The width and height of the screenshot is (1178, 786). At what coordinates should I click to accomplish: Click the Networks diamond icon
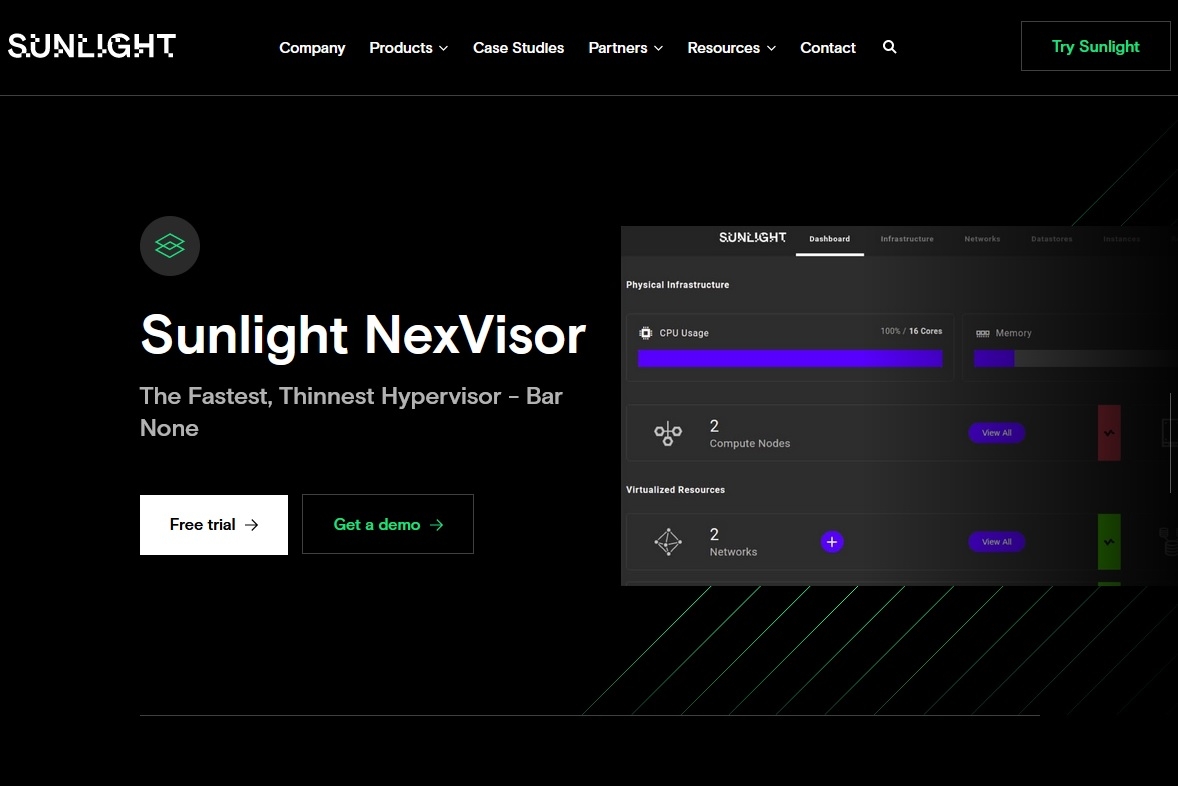pyautogui.click(x=668, y=542)
